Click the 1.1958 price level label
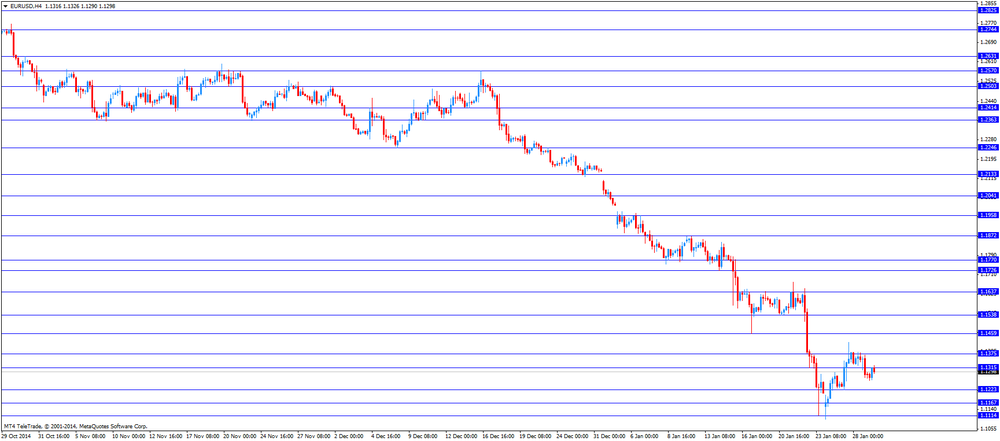The height and width of the screenshot is (441, 1000). (987, 215)
